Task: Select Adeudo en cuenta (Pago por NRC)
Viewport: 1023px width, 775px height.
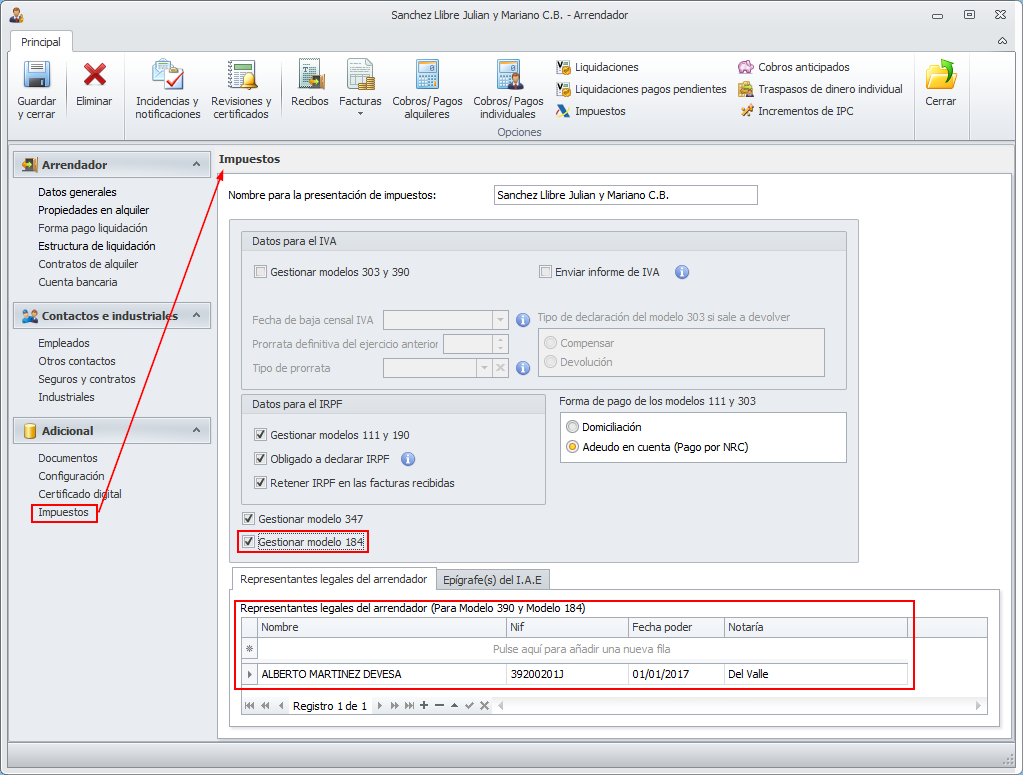Action: [572, 448]
